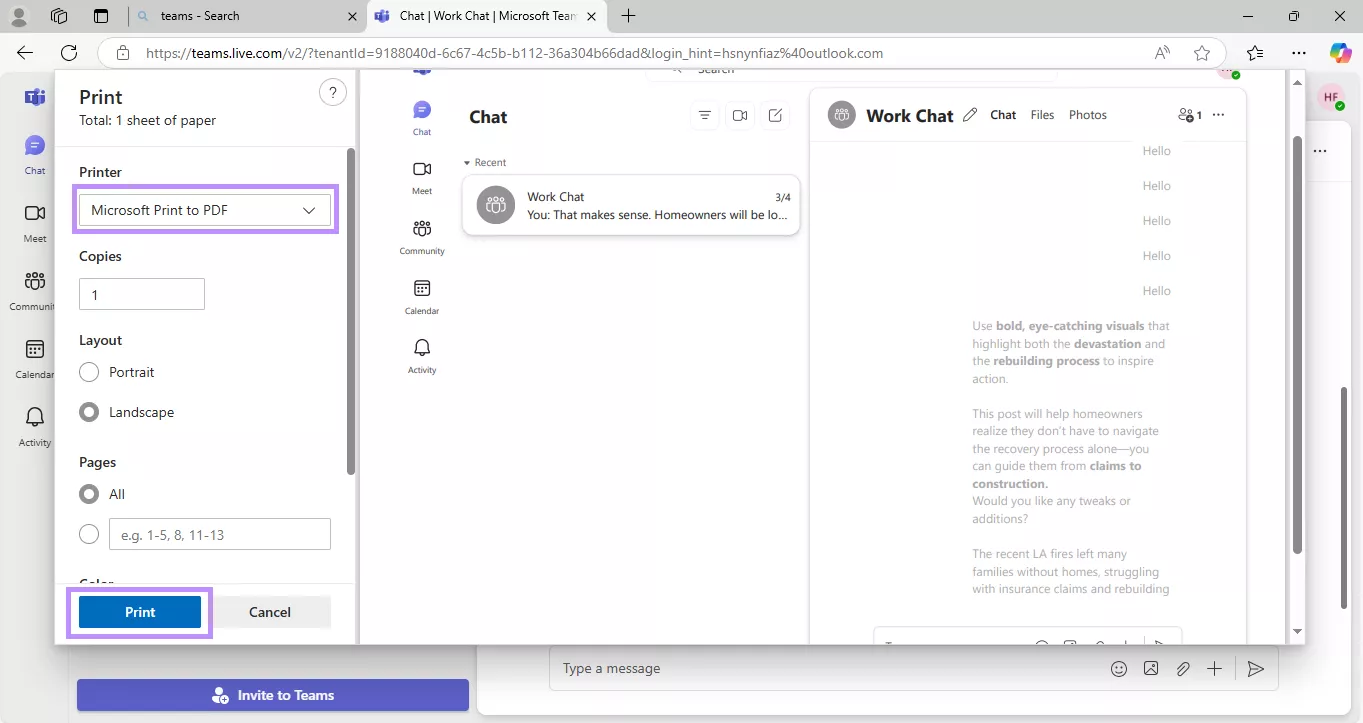Send the message with the send arrow
Viewport: 1363px width, 723px height.
pyautogui.click(x=1256, y=668)
